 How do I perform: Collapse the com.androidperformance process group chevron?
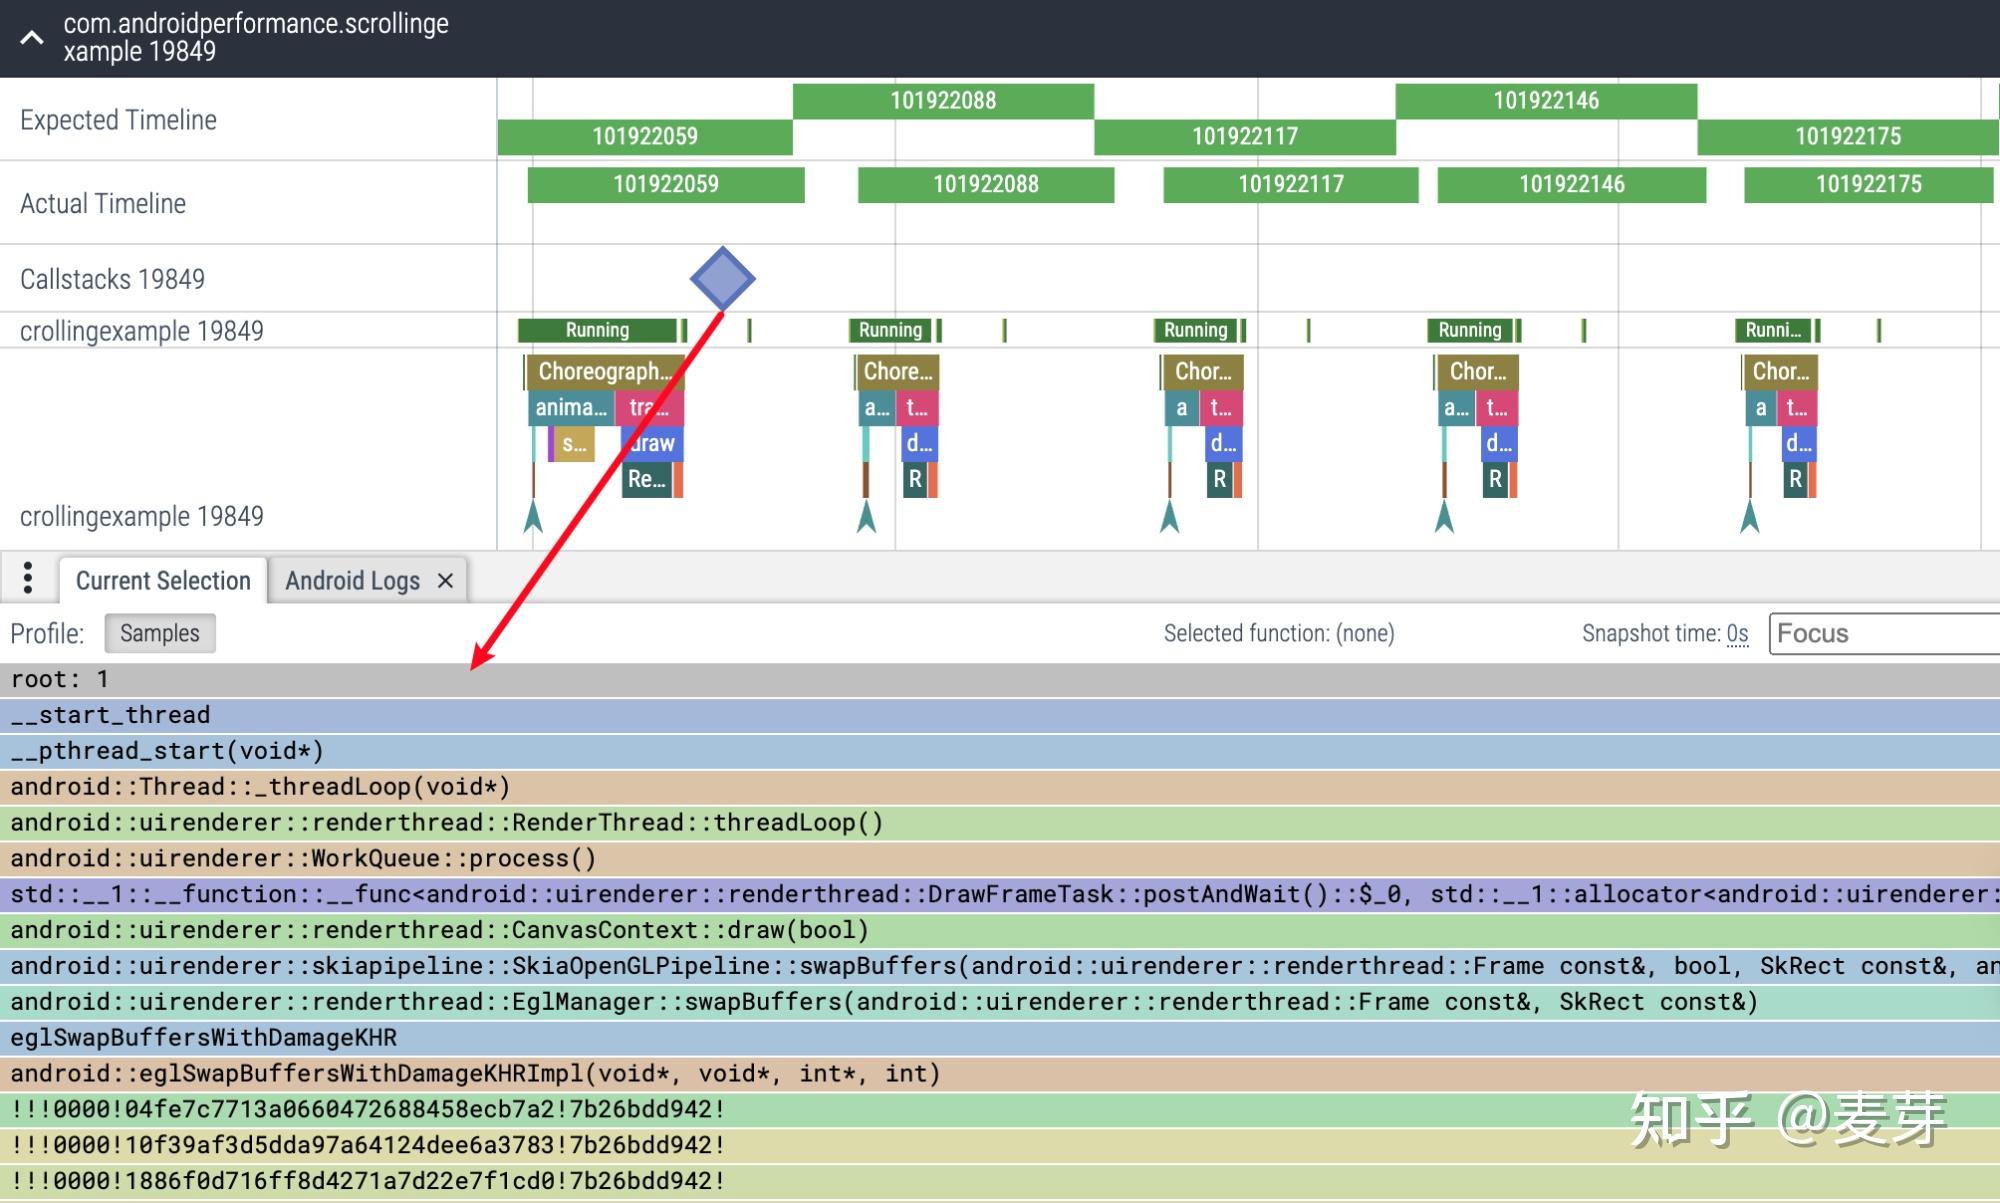[x=32, y=38]
